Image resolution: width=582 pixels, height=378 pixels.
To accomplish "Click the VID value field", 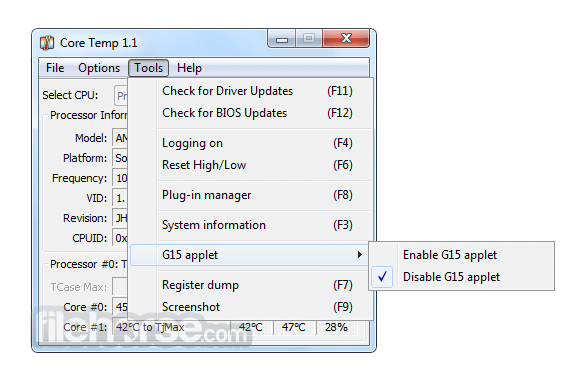I will pos(120,198).
